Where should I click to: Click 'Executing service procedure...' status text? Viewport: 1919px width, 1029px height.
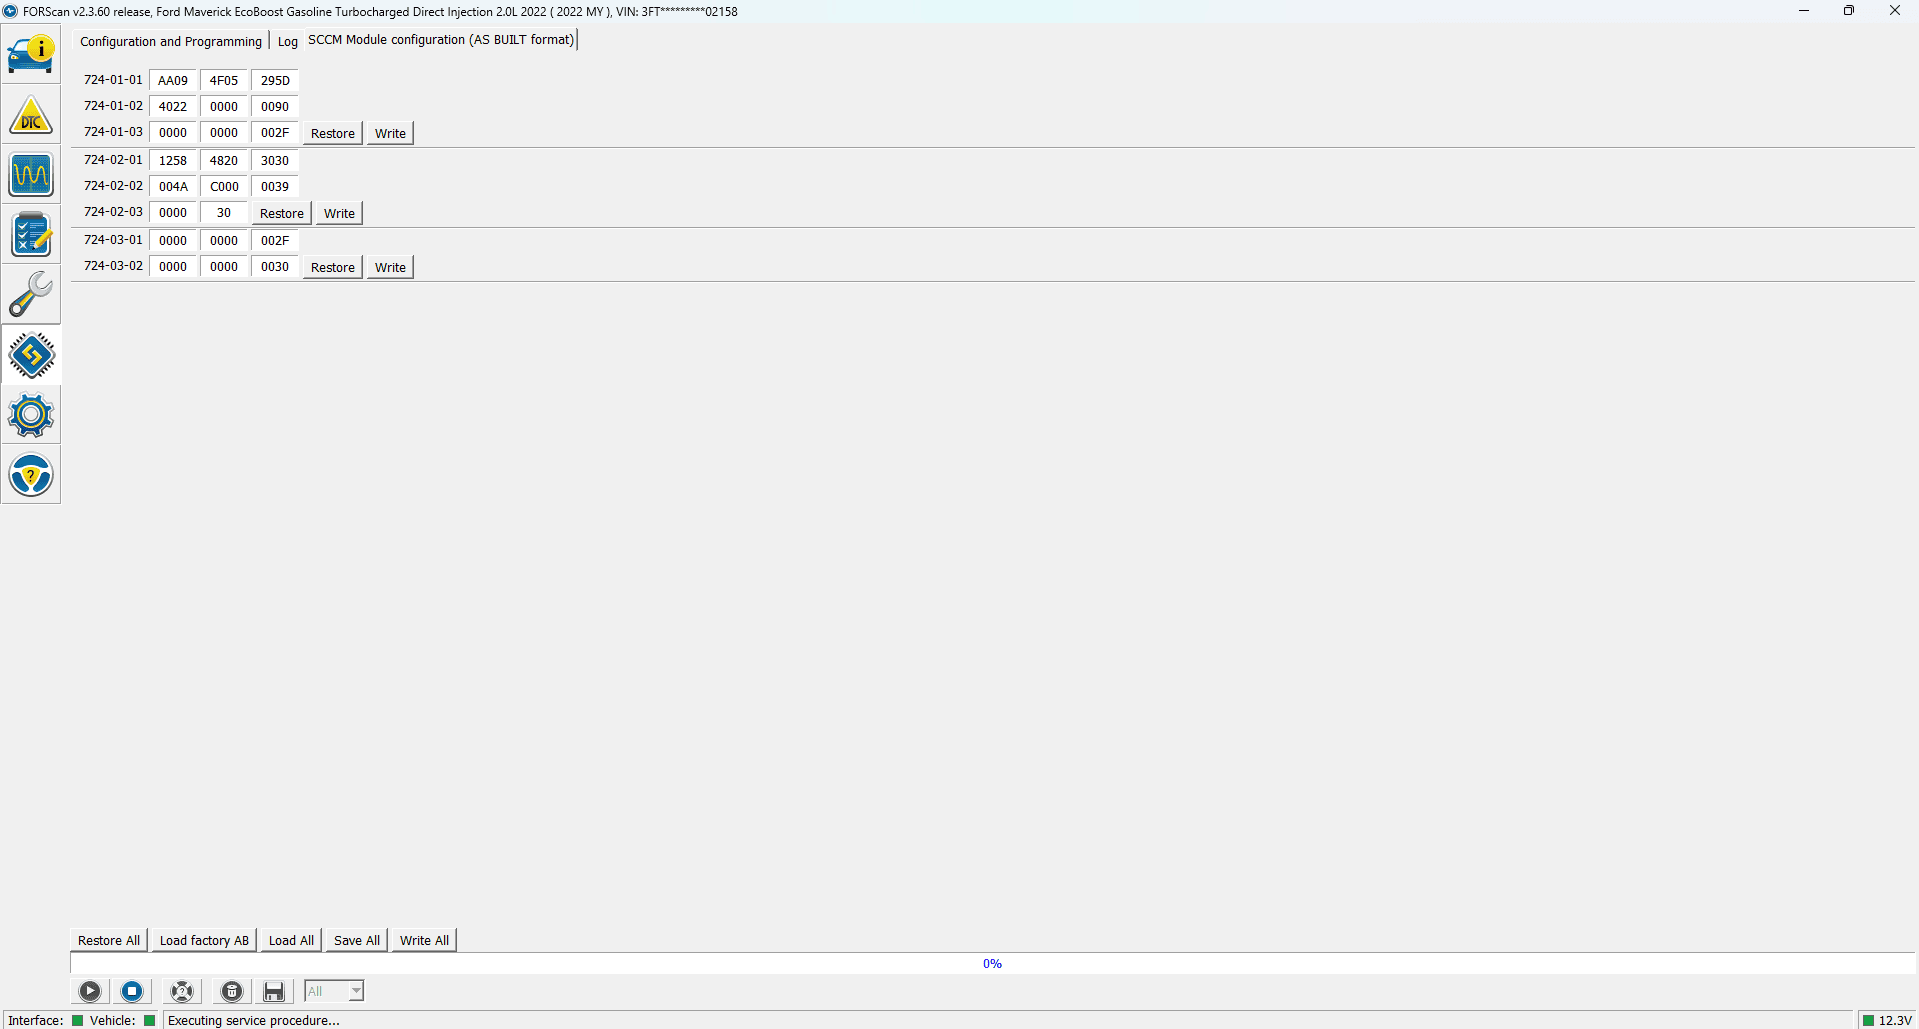(254, 1020)
